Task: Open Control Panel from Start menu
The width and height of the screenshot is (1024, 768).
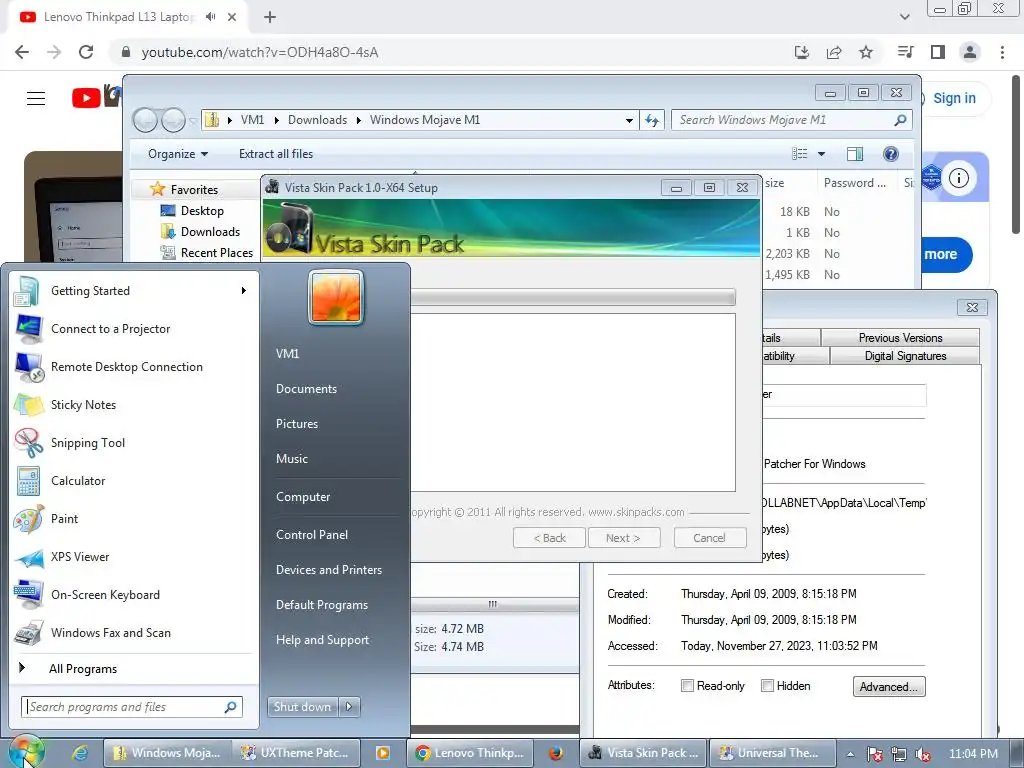Action: point(312,535)
